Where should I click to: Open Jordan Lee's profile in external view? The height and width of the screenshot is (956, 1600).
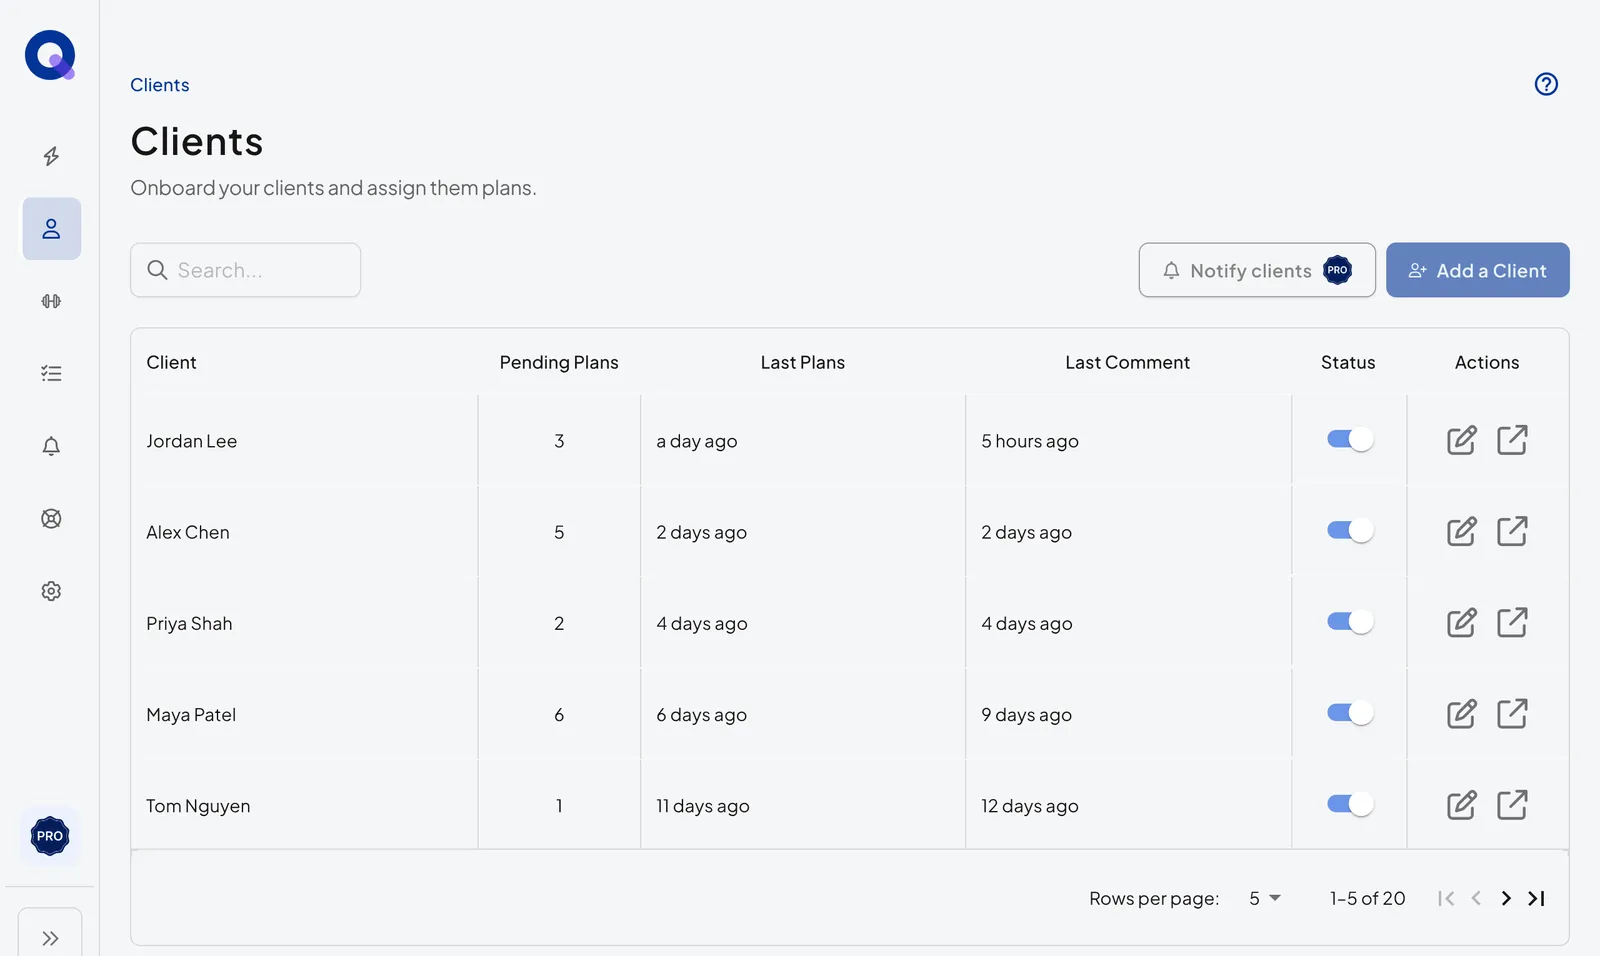pyautogui.click(x=1512, y=440)
